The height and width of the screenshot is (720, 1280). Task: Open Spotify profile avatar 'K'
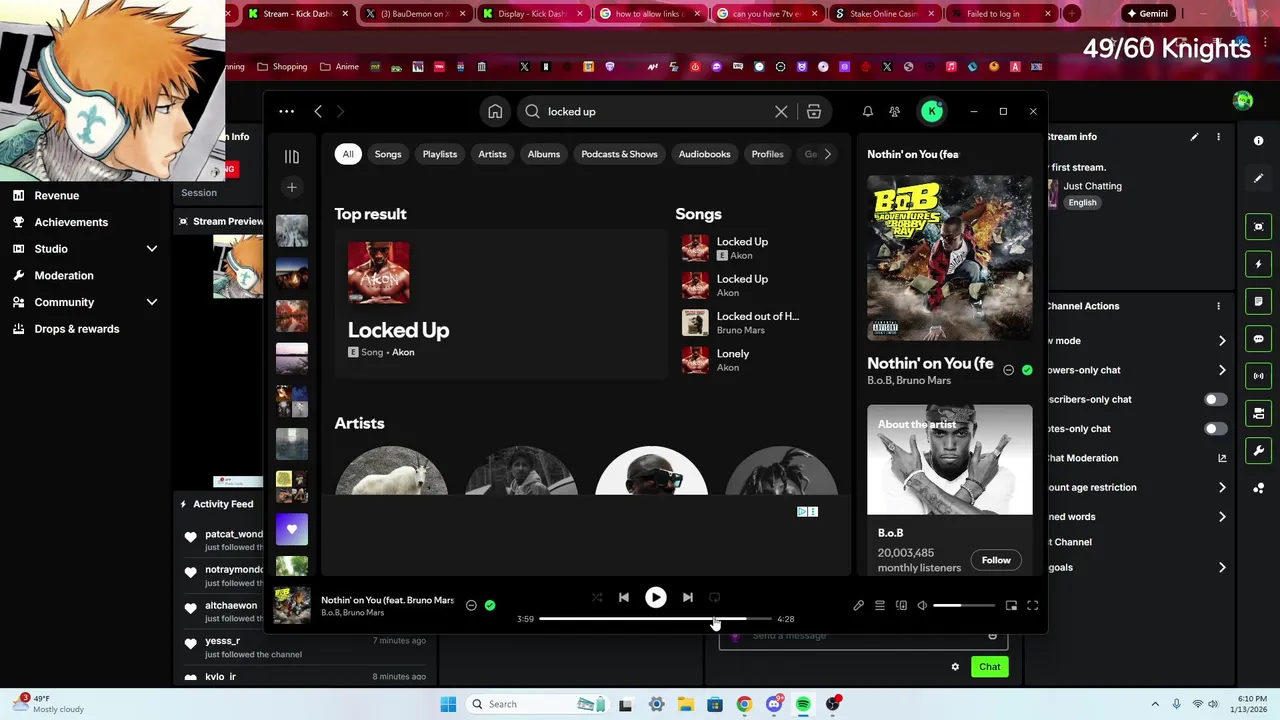932,112
